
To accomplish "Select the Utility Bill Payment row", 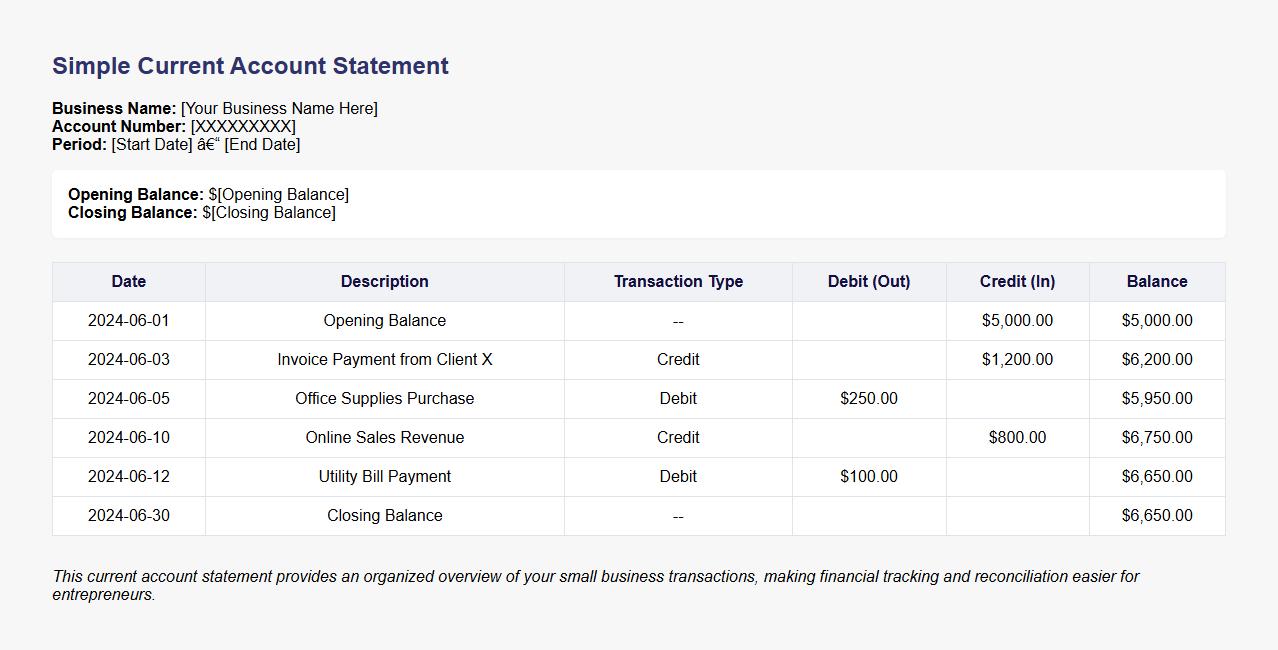I will tap(384, 476).
